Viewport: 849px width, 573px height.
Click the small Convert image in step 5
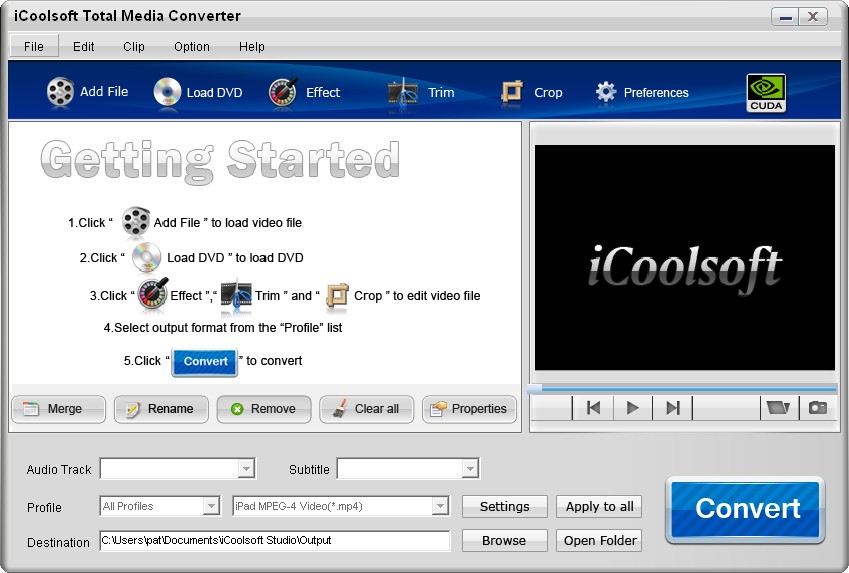click(205, 362)
